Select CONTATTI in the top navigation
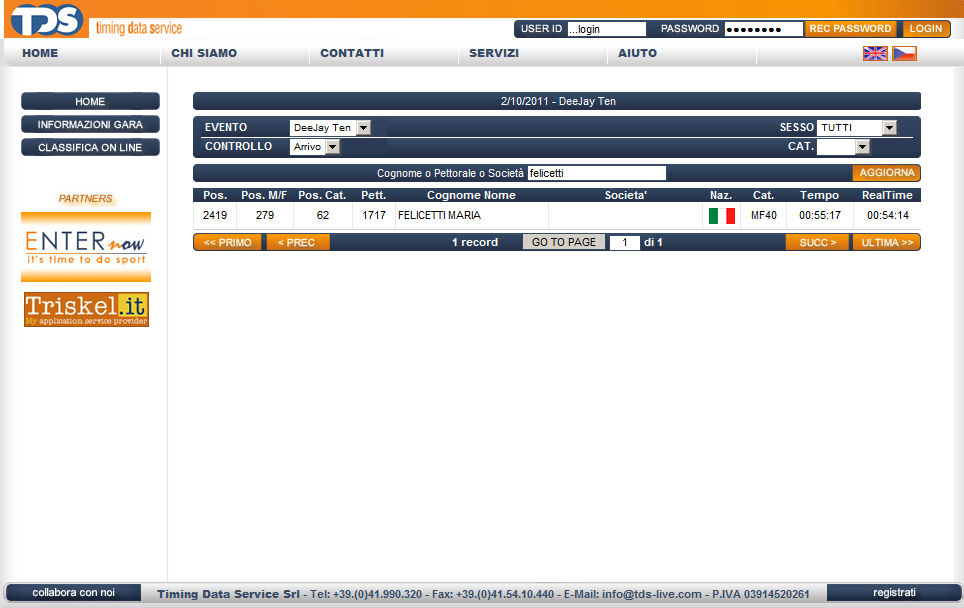 352,53
